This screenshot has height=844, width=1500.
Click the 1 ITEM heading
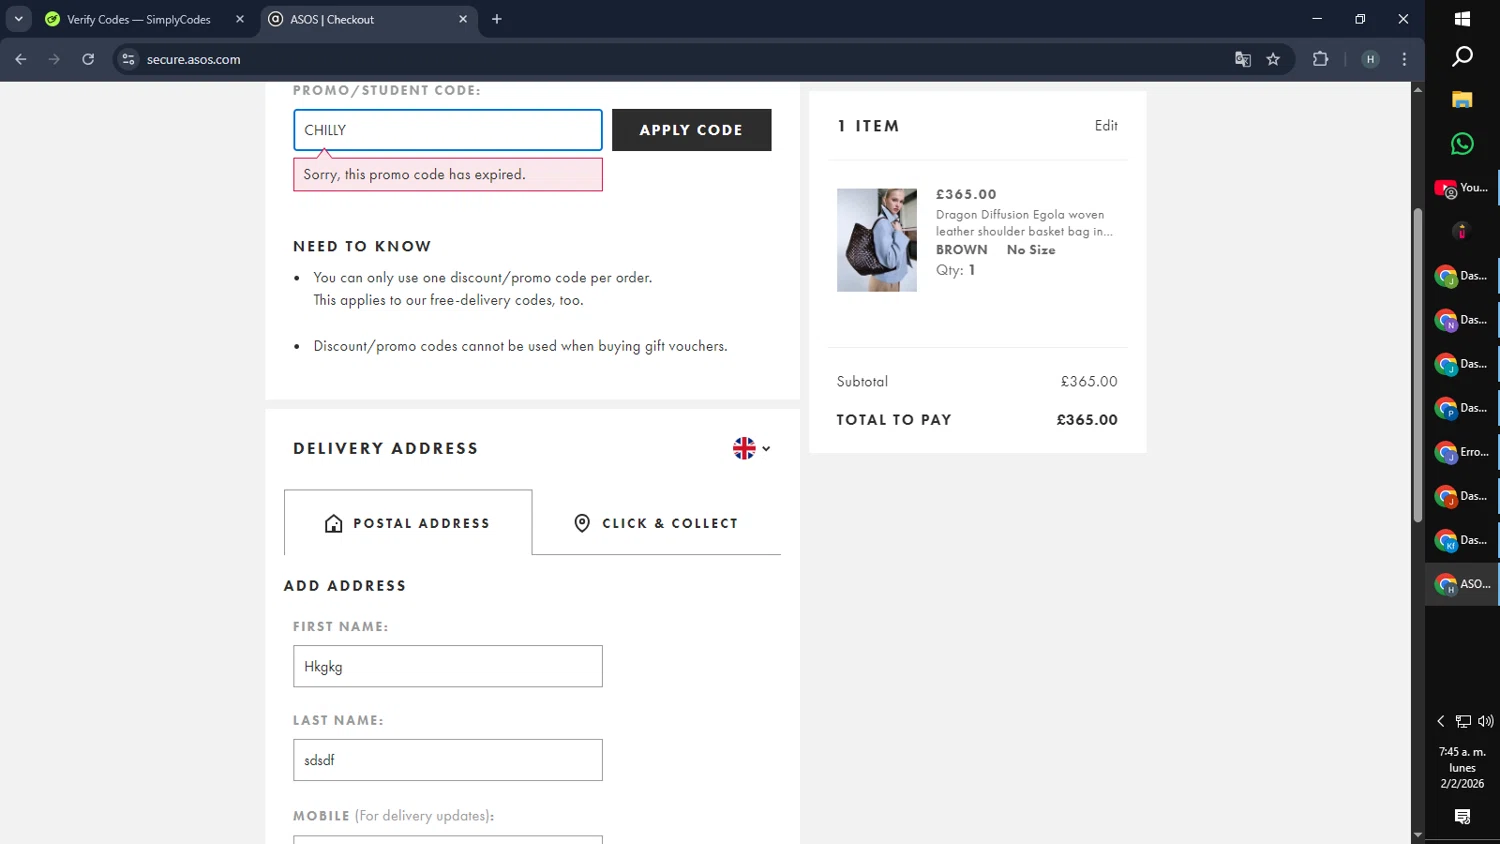[868, 126]
